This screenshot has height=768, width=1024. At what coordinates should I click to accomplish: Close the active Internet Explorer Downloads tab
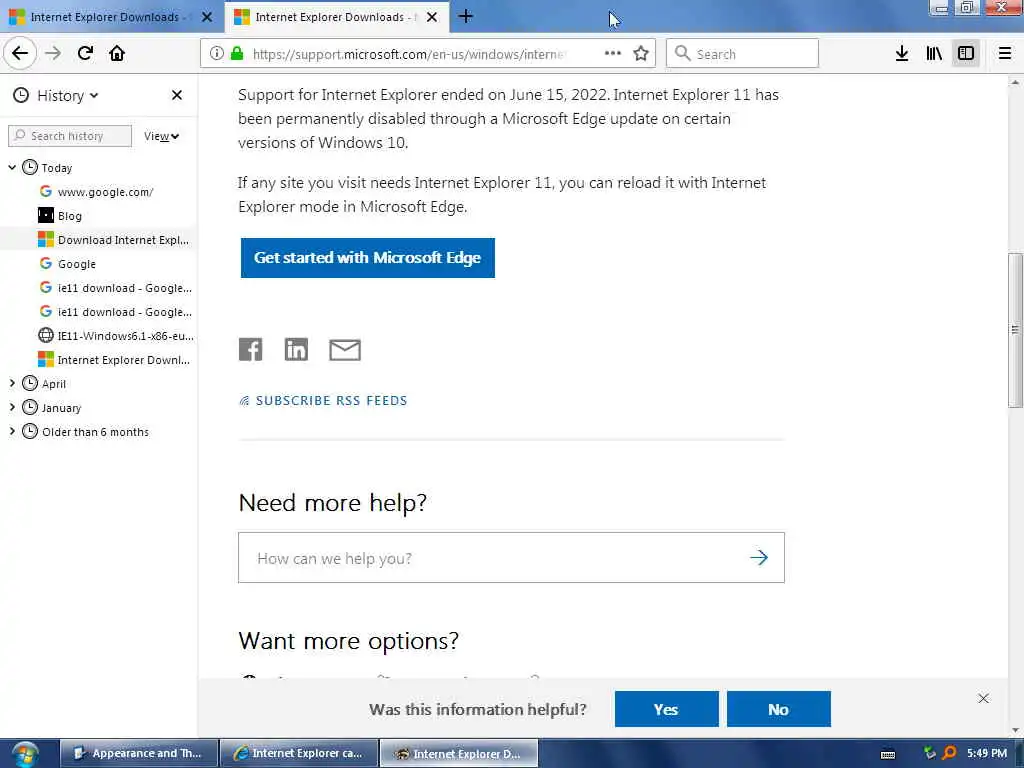(x=432, y=17)
